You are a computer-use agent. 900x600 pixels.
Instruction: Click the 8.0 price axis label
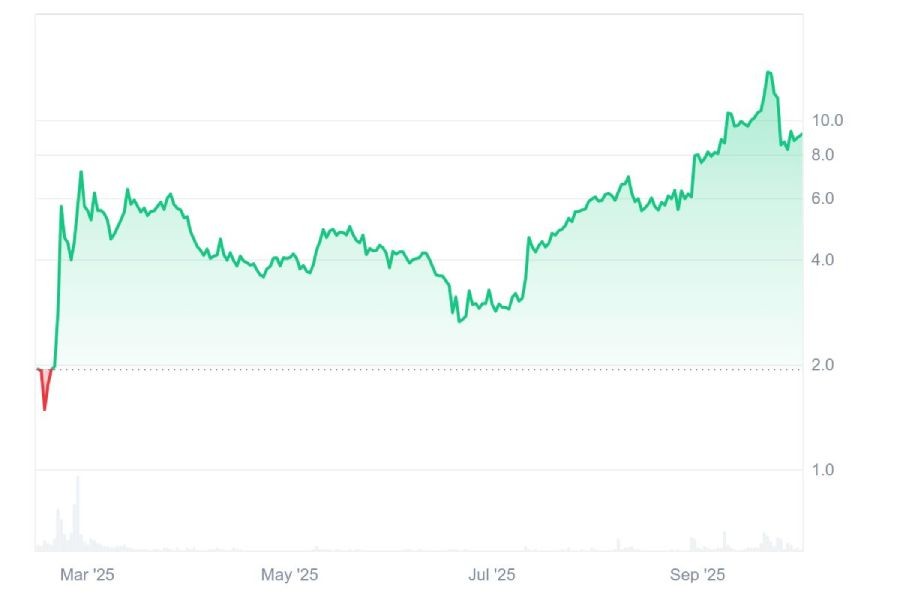823,155
